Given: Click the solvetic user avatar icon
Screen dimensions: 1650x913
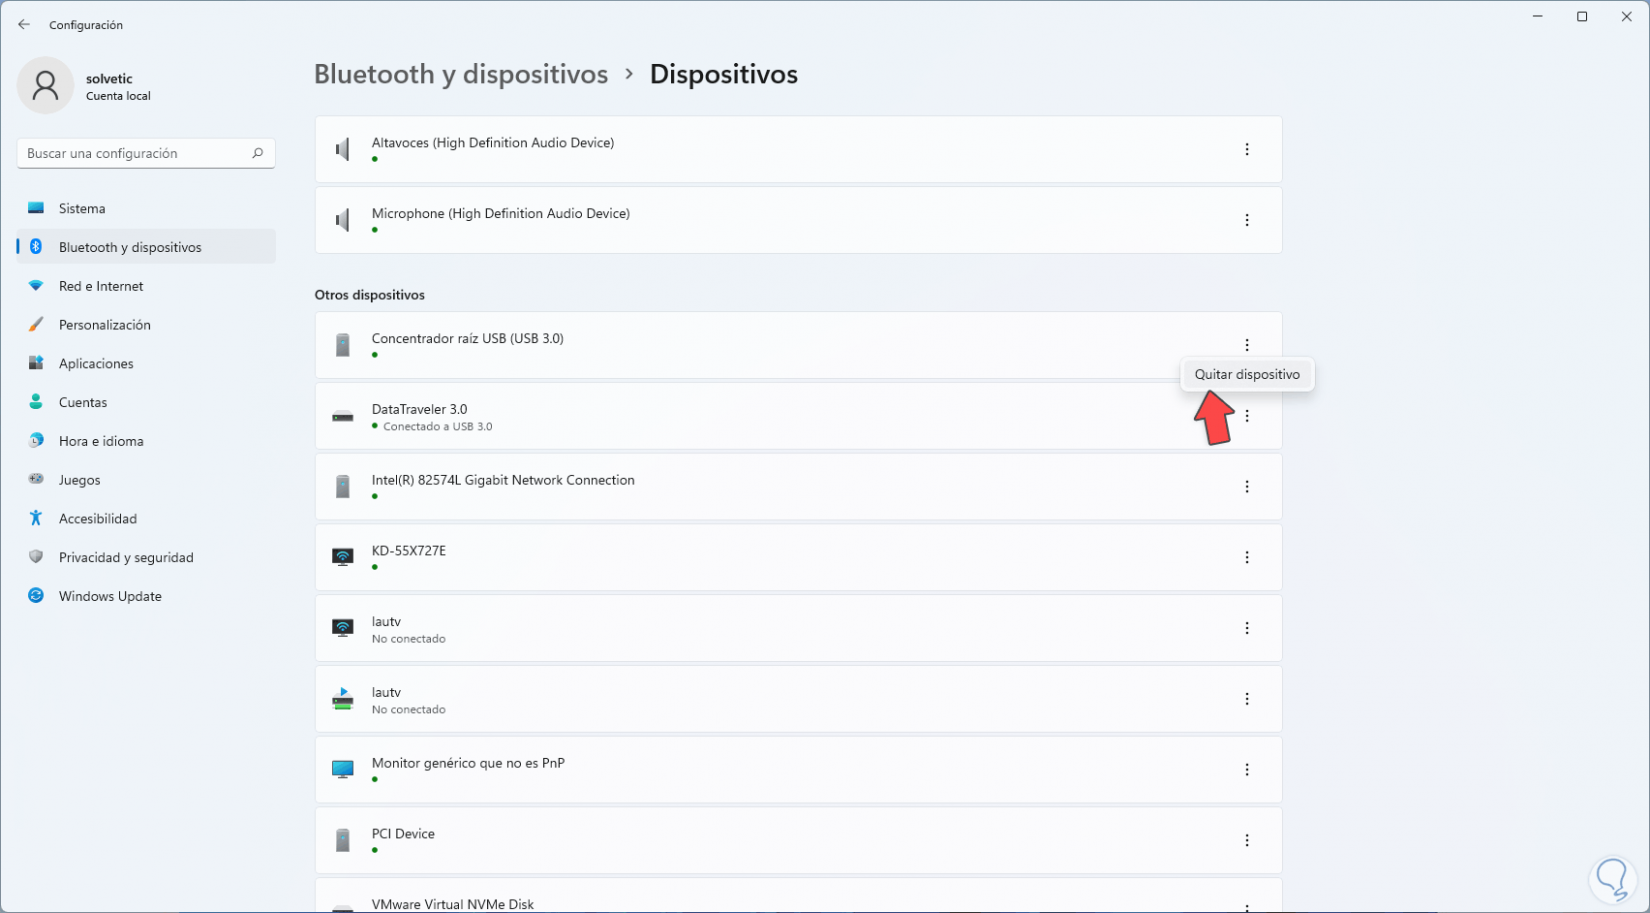Looking at the screenshot, I should pos(45,85).
